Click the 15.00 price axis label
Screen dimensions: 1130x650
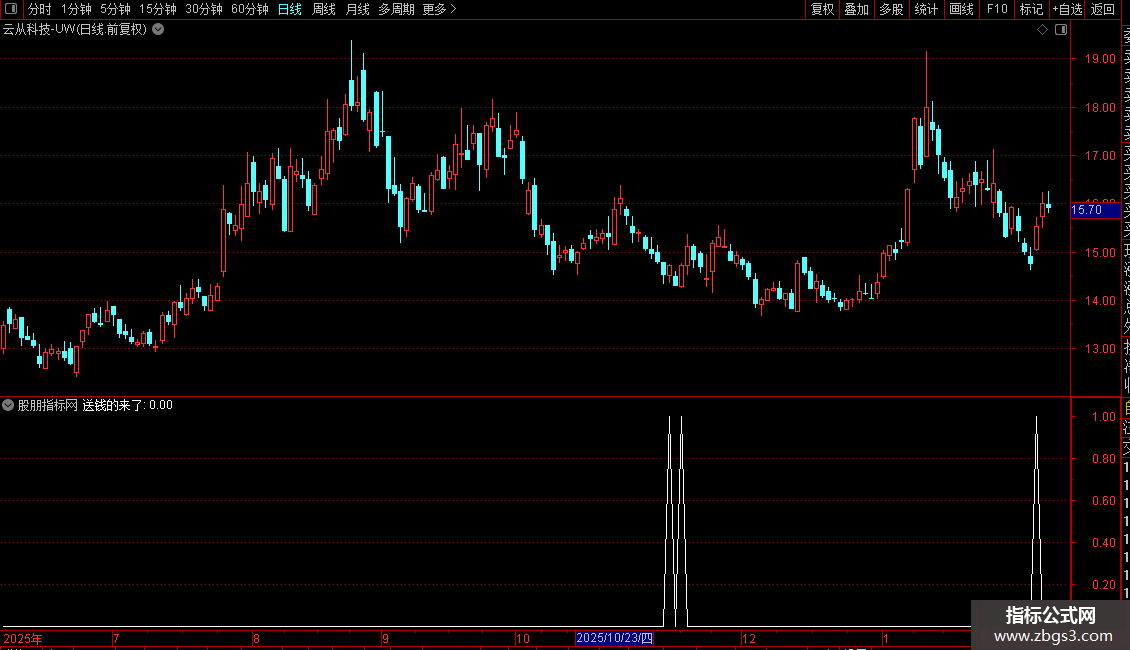click(x=1100, y=253)
